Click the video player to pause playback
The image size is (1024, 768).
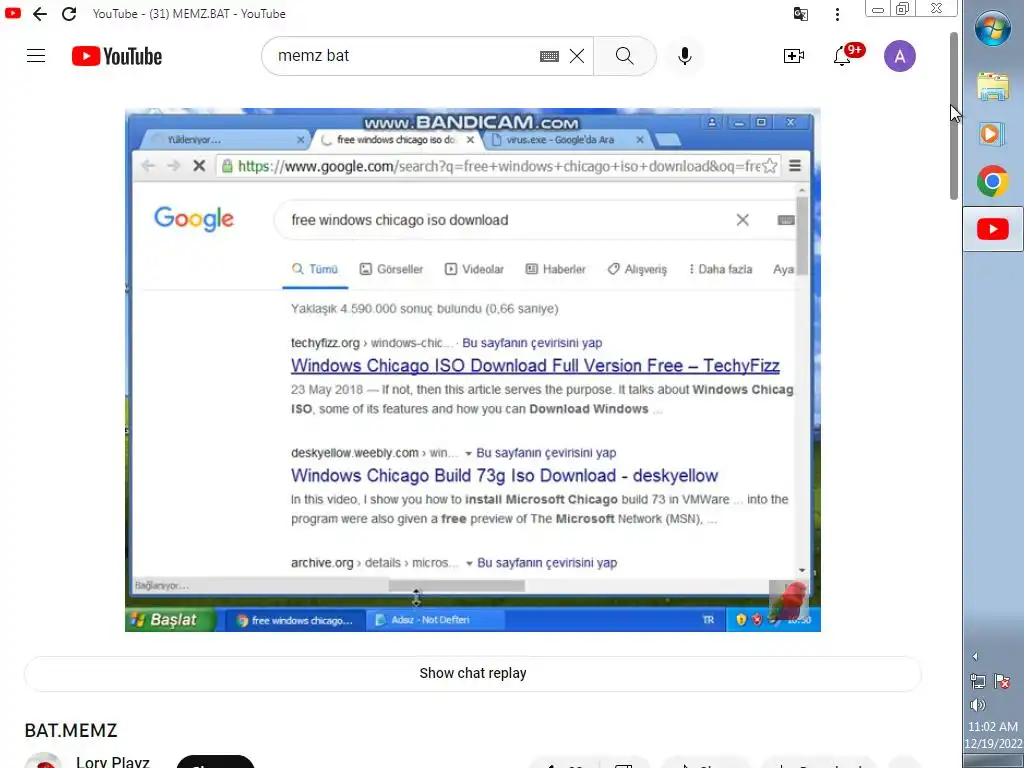[473, 370]
